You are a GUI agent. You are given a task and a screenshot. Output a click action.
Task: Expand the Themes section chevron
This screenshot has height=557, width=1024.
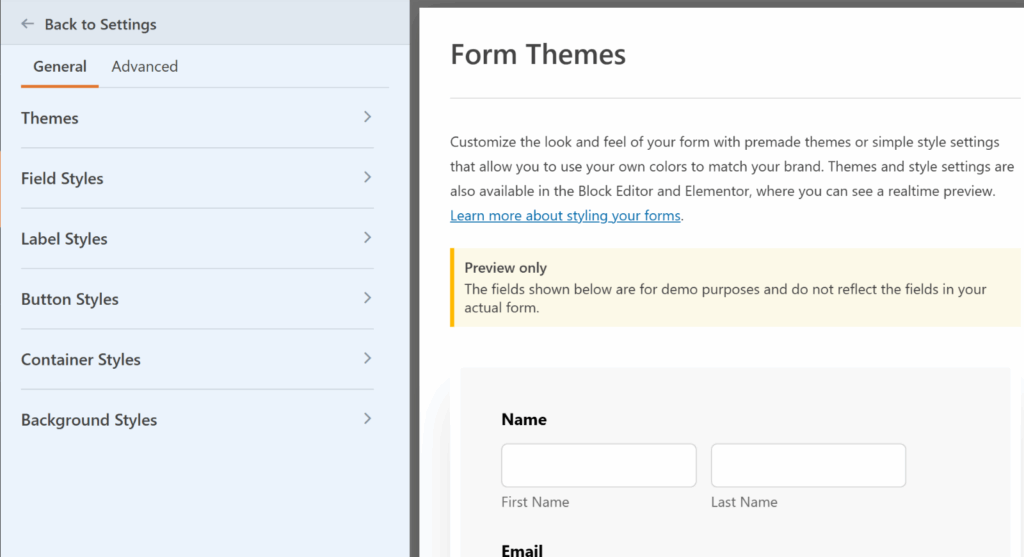[x=368, y=117]
